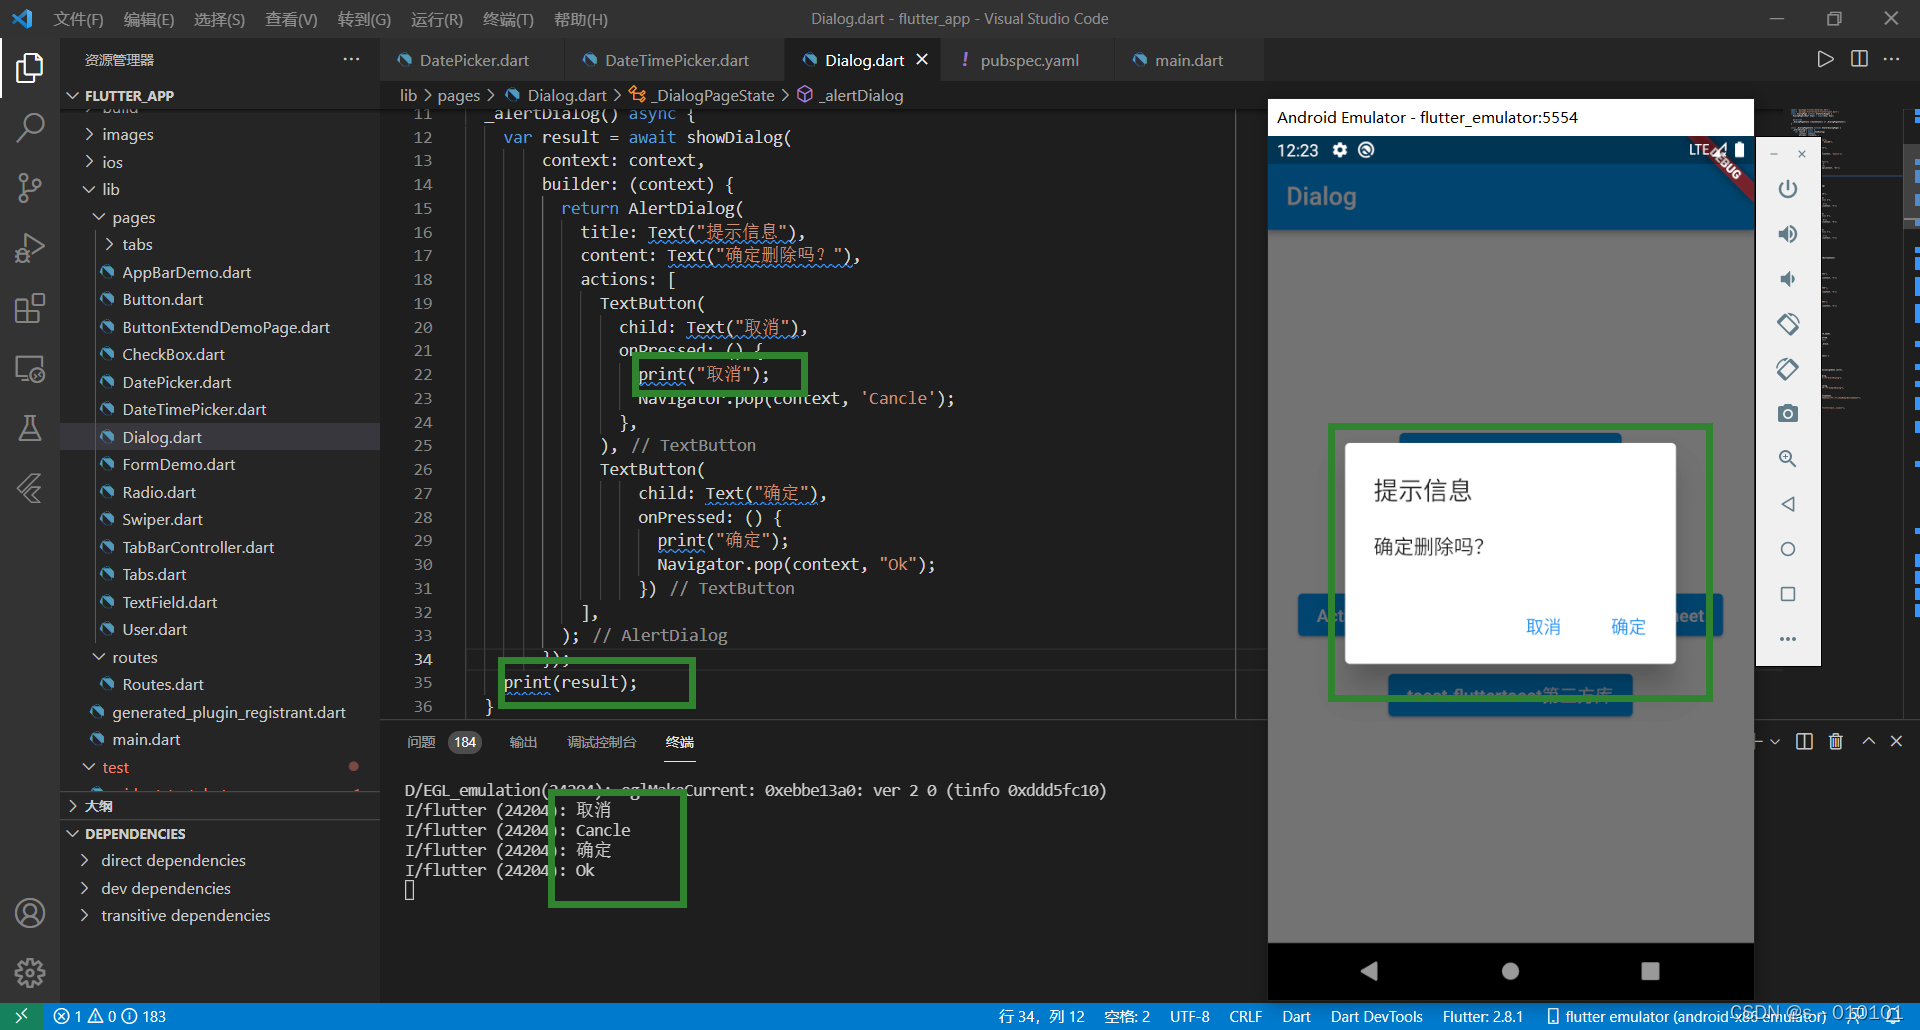Viewport: 1920px width, 1030px height.
Task: Take an emulator screenshot with camera icon
Action: 1788,414
